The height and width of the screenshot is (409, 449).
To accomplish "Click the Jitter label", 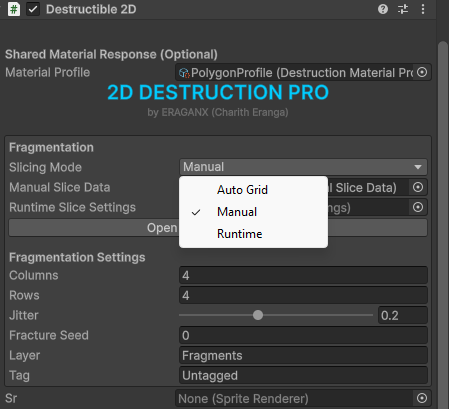I will point(24,315).
